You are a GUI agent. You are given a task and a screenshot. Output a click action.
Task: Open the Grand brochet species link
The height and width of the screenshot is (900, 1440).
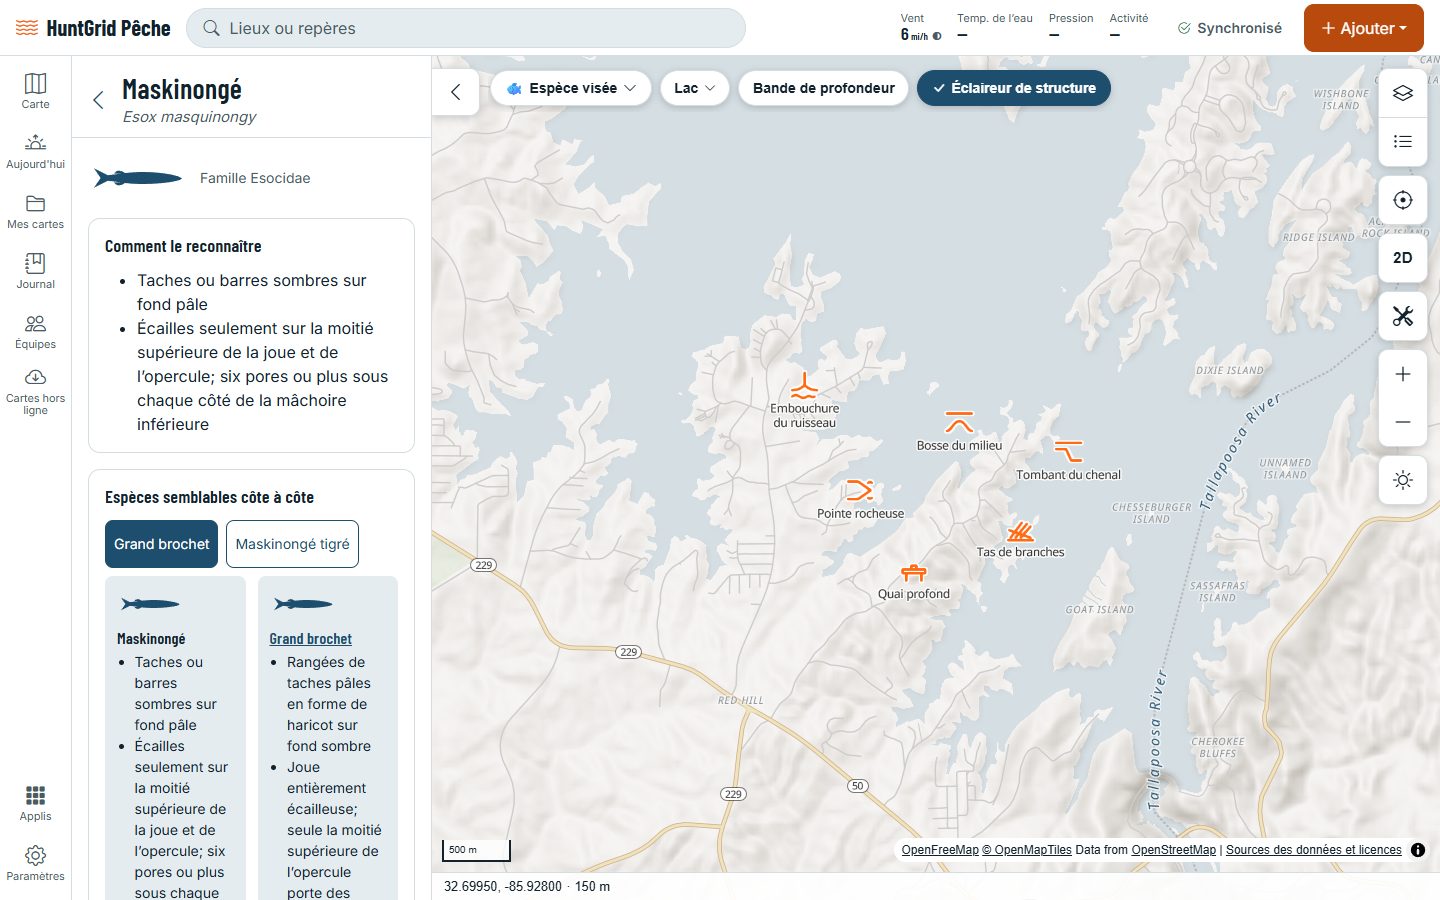click(x=310, y=639)
